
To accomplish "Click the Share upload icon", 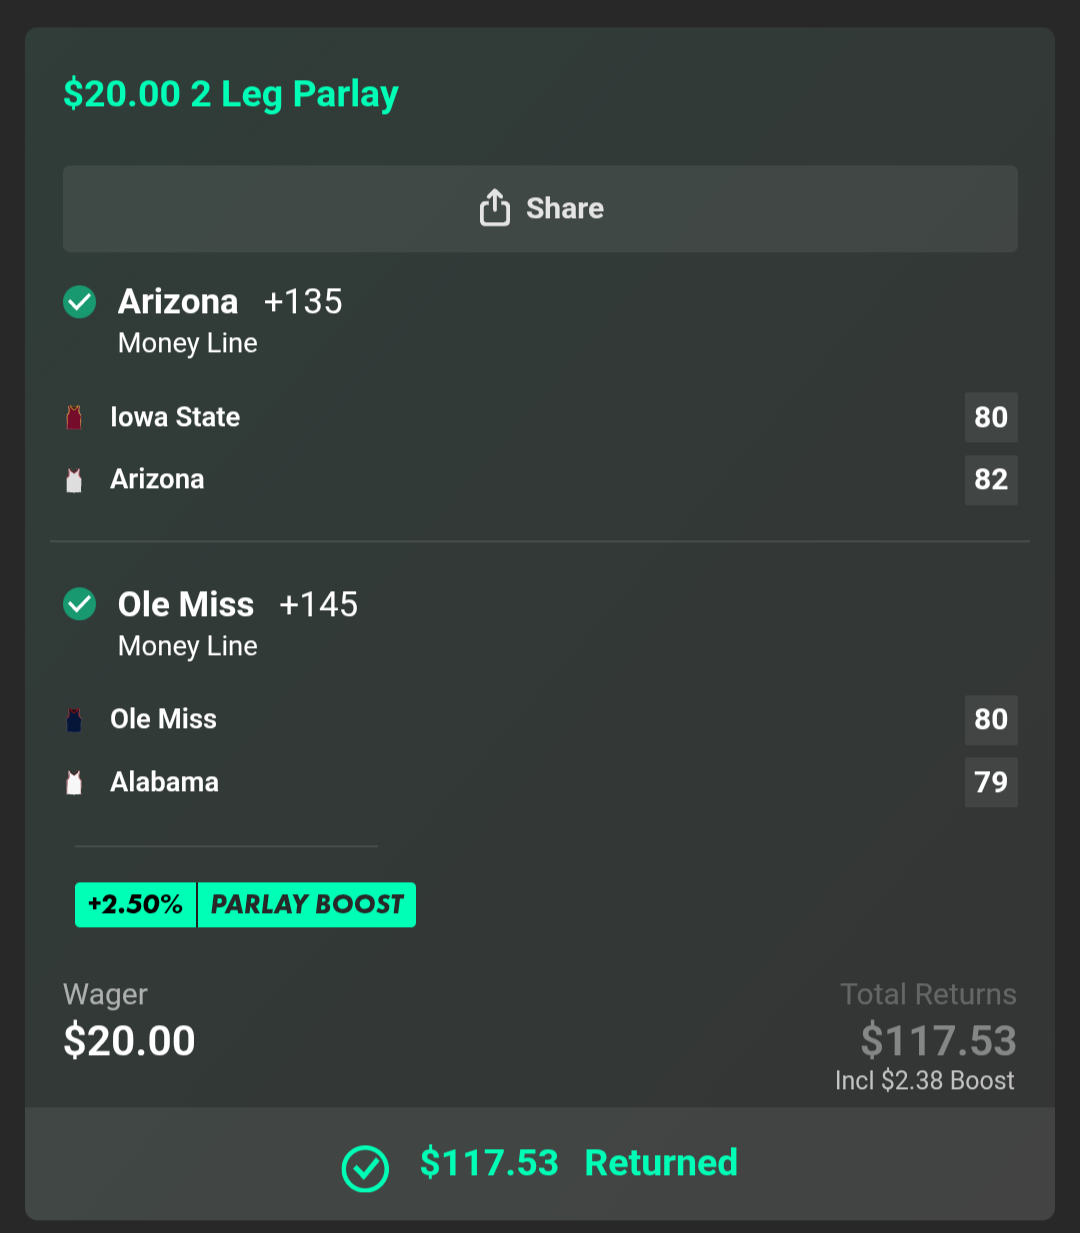I will 495,208.
